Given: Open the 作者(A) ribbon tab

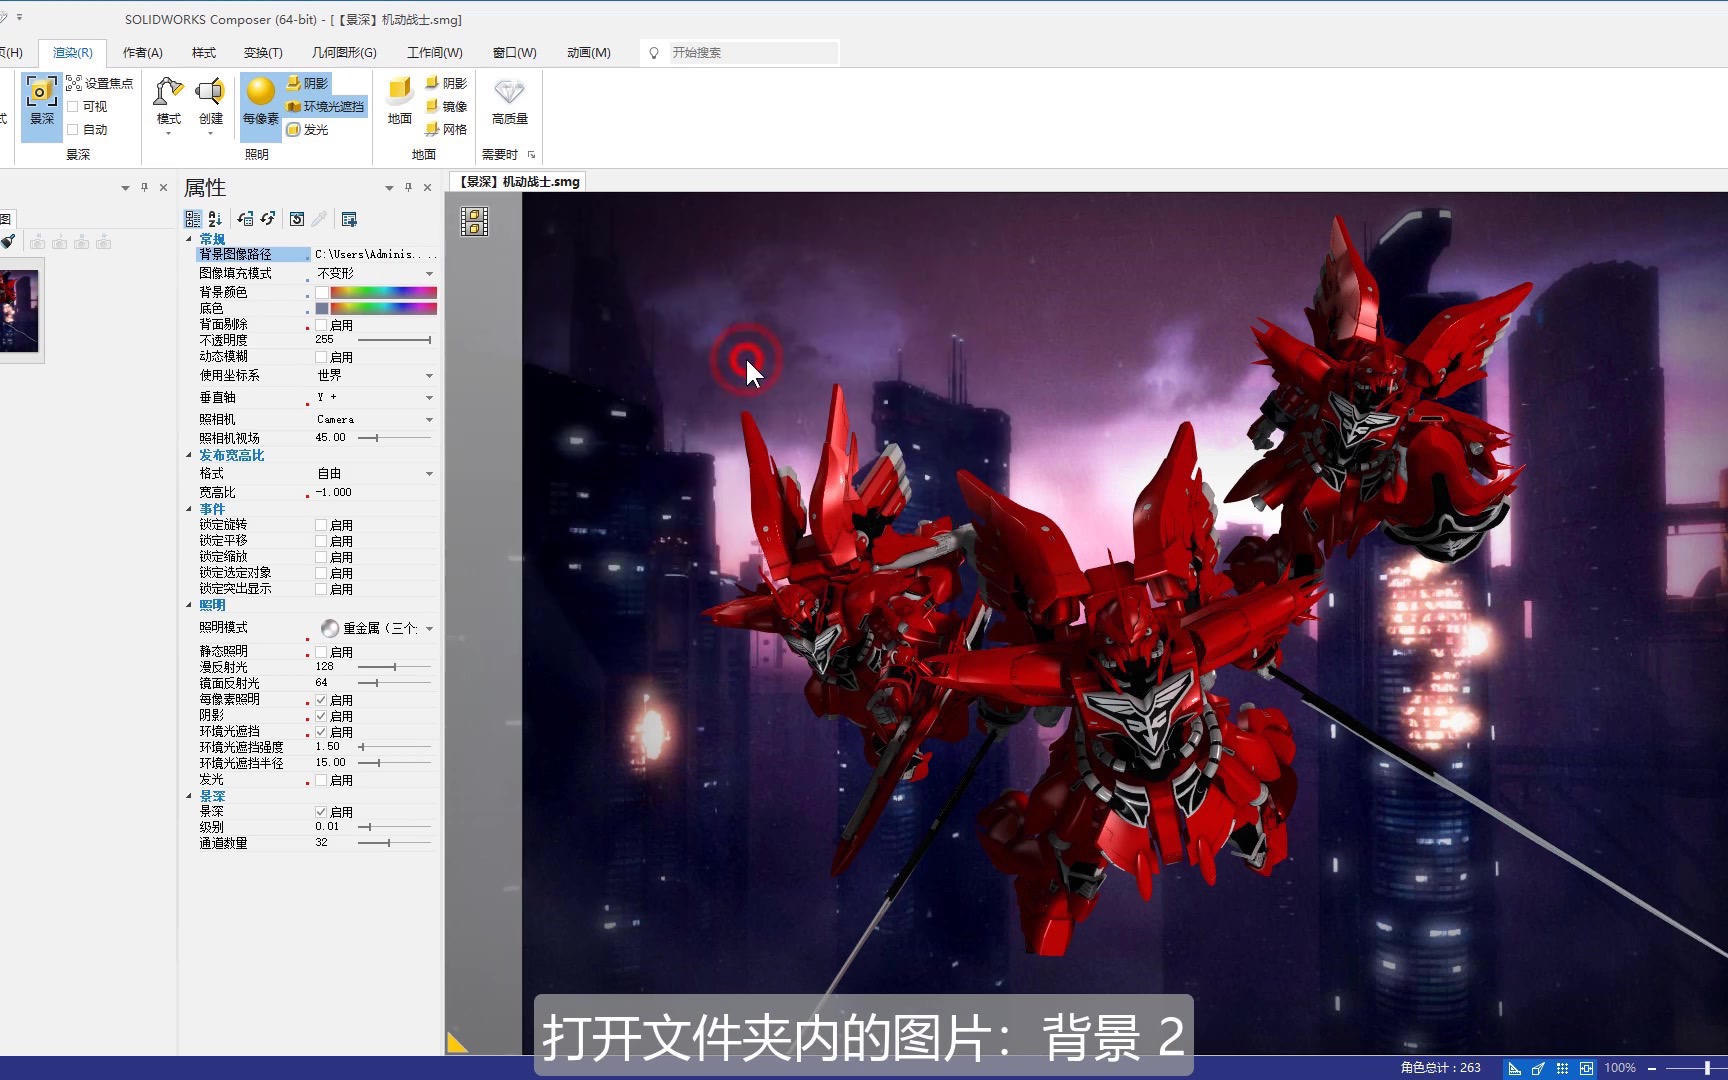Looking at the screenshot, I should pyautogui.click(x=142, y=53).
